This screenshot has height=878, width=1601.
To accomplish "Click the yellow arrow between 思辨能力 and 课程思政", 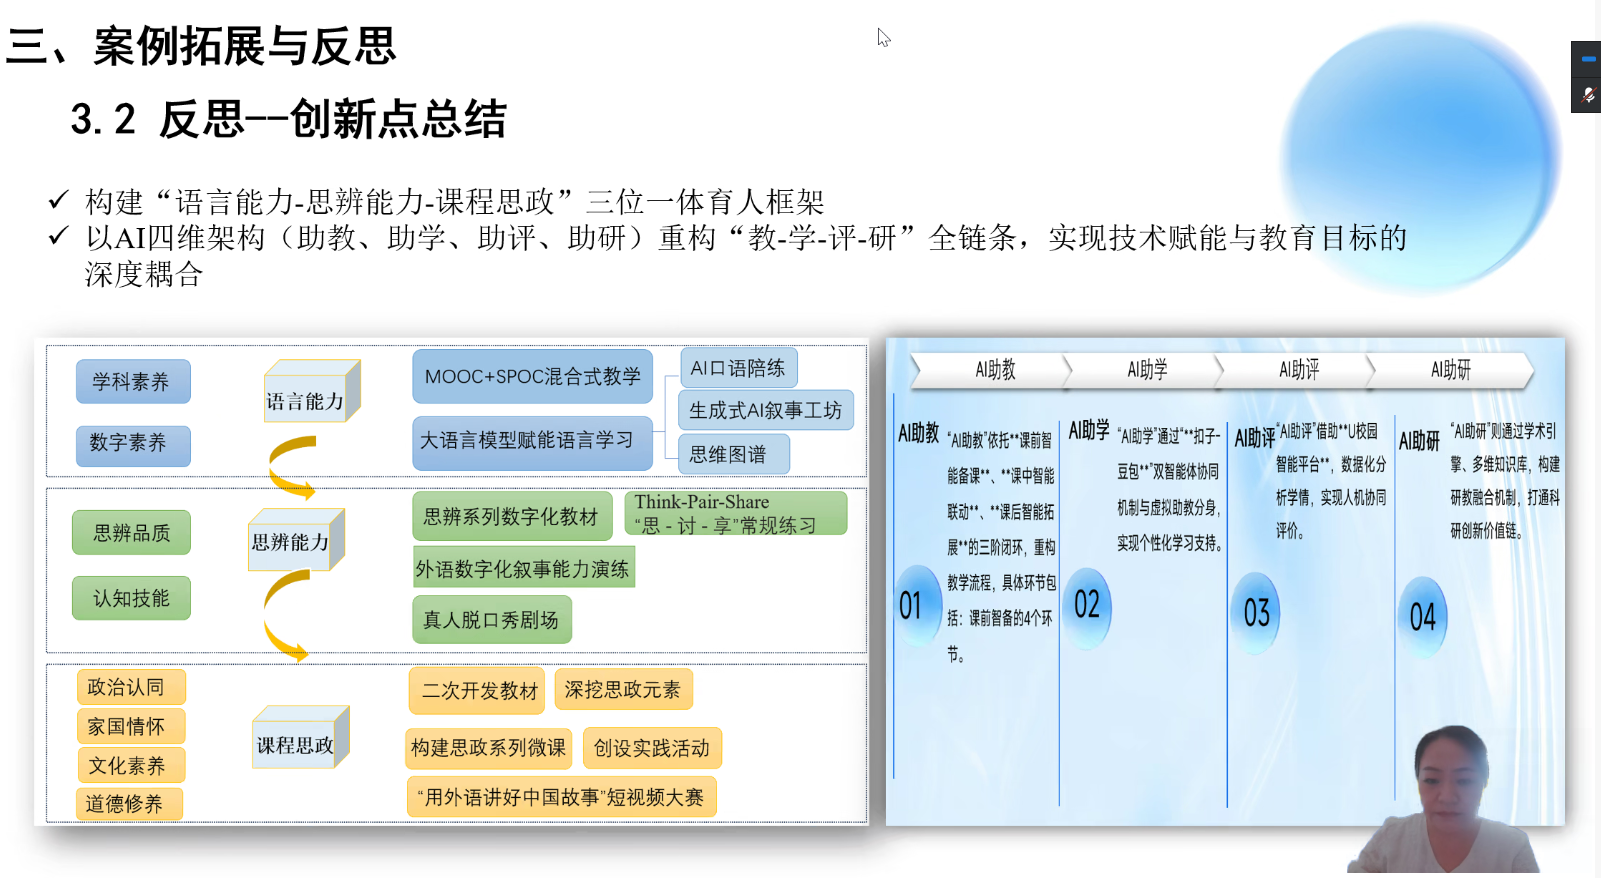I will tap(286, 614).
